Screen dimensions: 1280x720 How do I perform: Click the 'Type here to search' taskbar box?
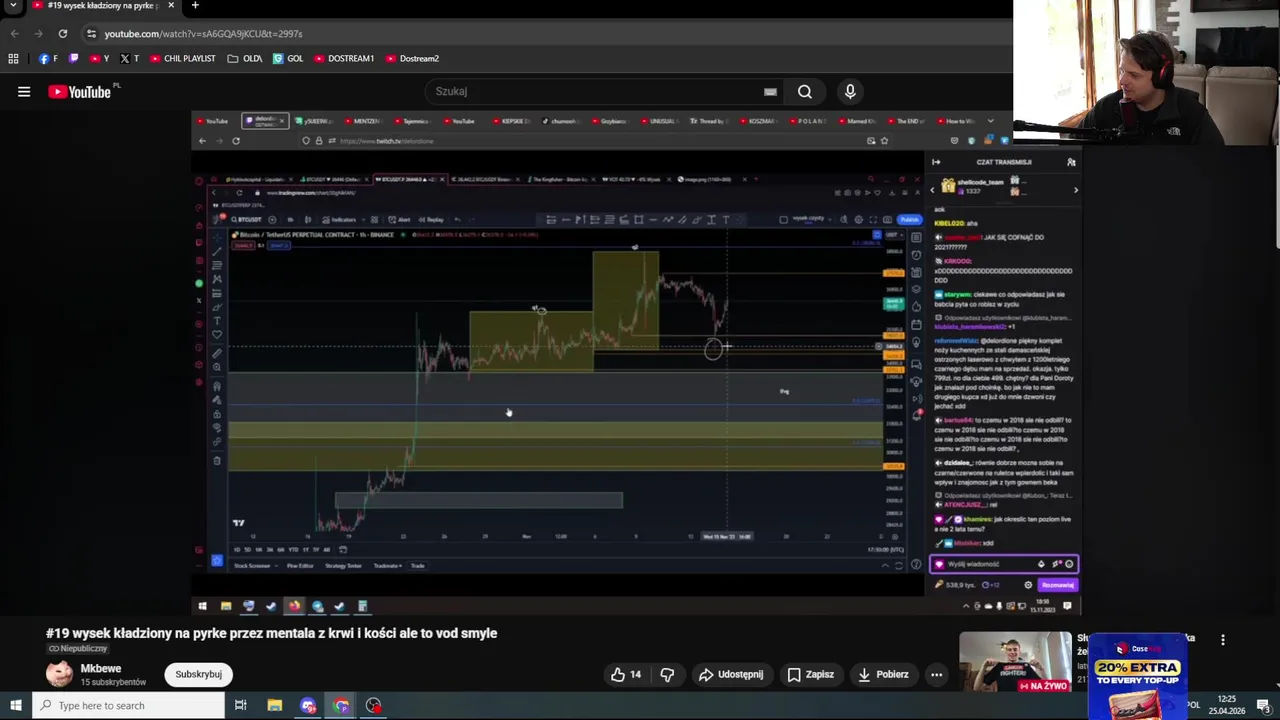128,705
